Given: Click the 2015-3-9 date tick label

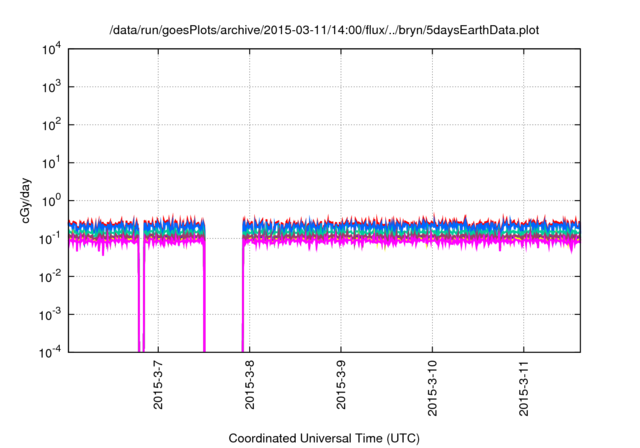Looking at the screenshot, I should [x=341, y=385].
